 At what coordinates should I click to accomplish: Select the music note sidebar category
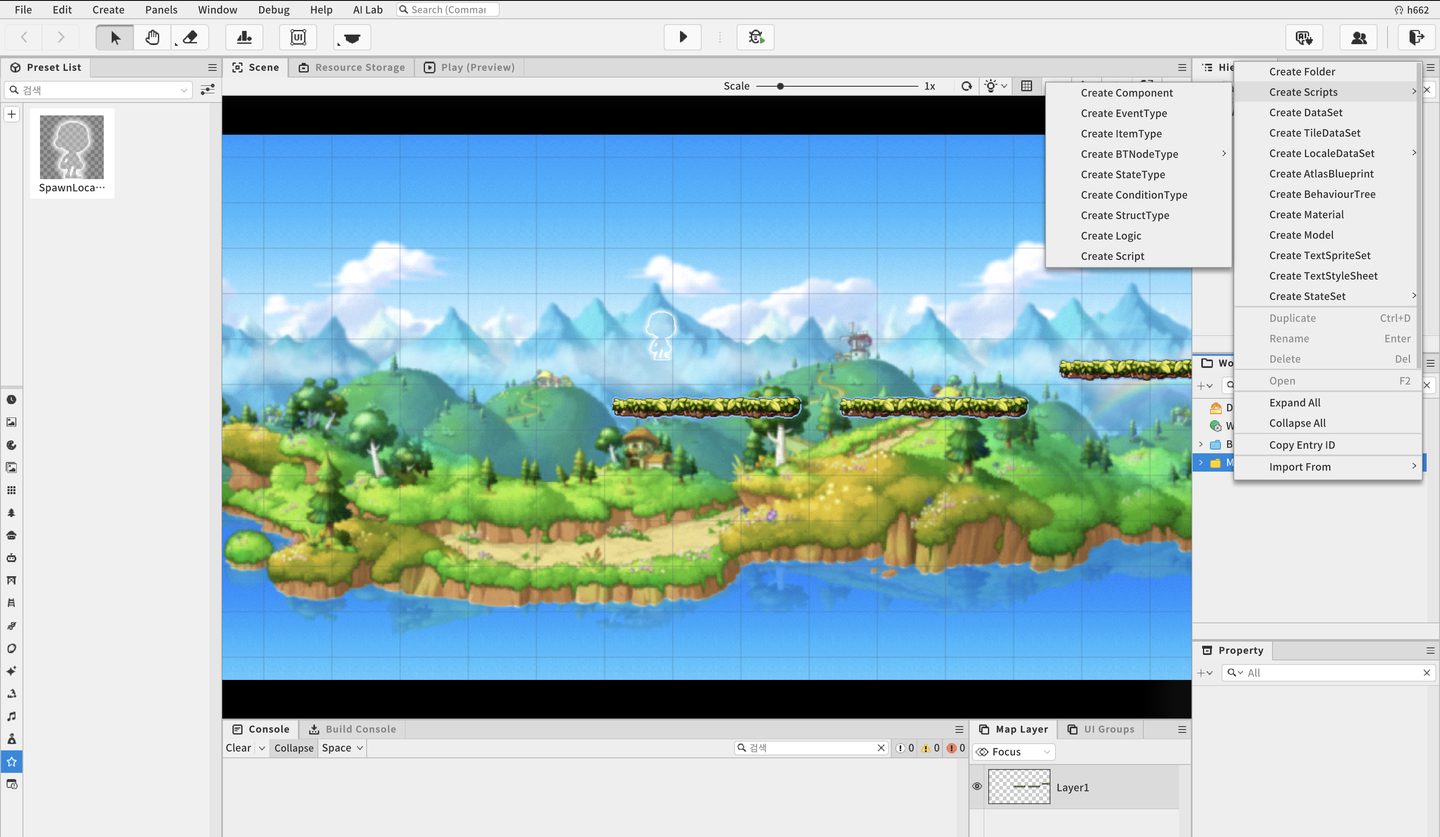tap(12, 716)
